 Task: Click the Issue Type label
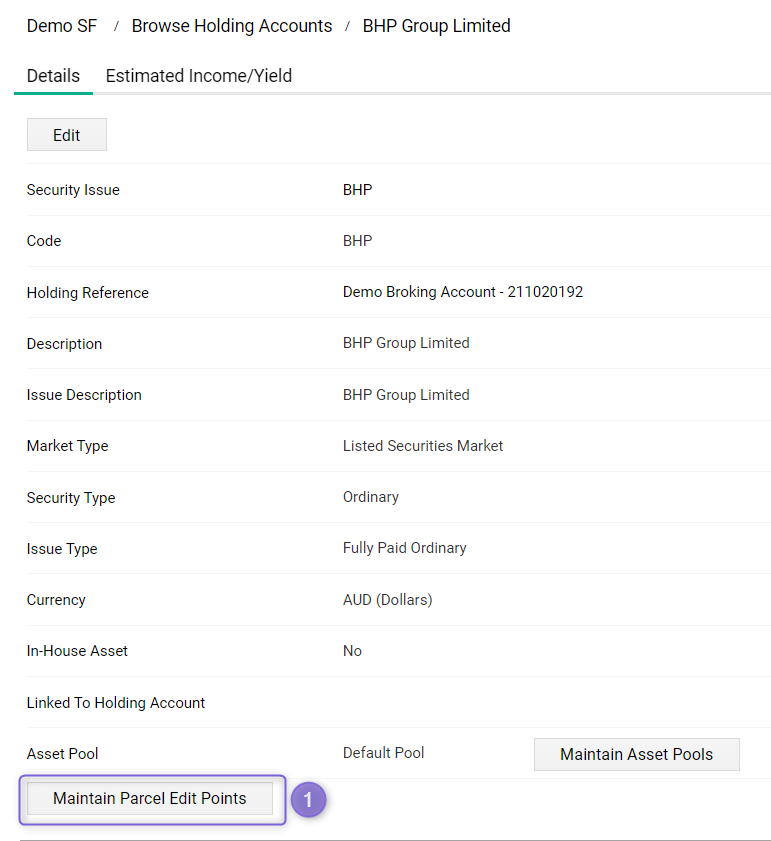(62, 549)
